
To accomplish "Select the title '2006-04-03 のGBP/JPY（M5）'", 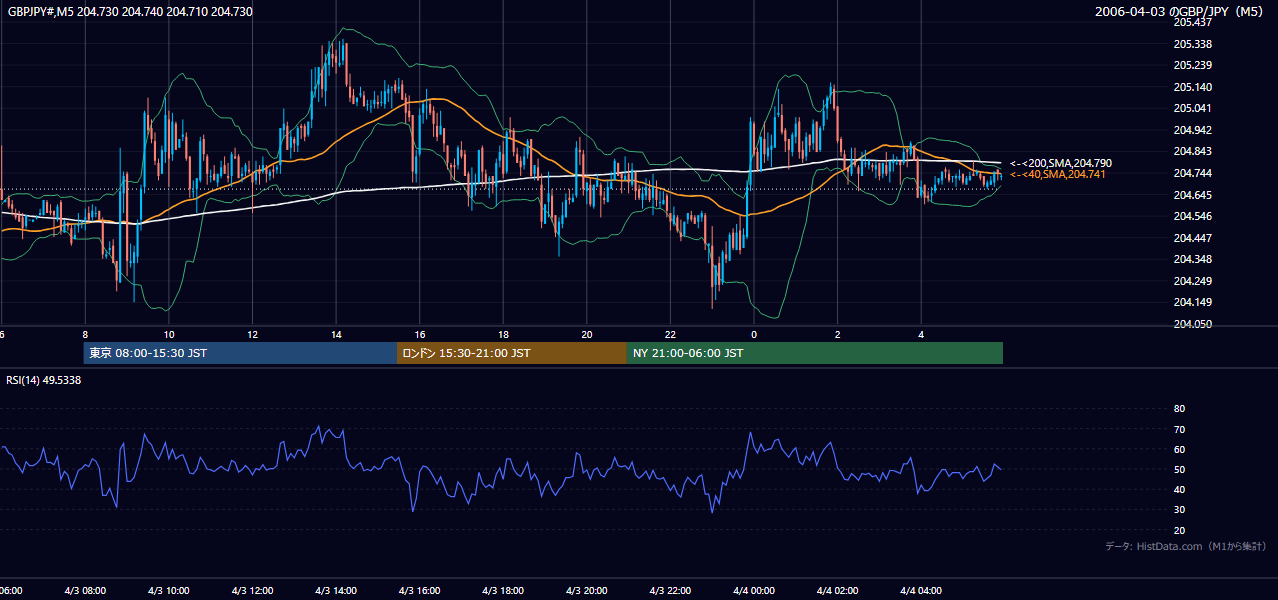I will pos(1181,11).
